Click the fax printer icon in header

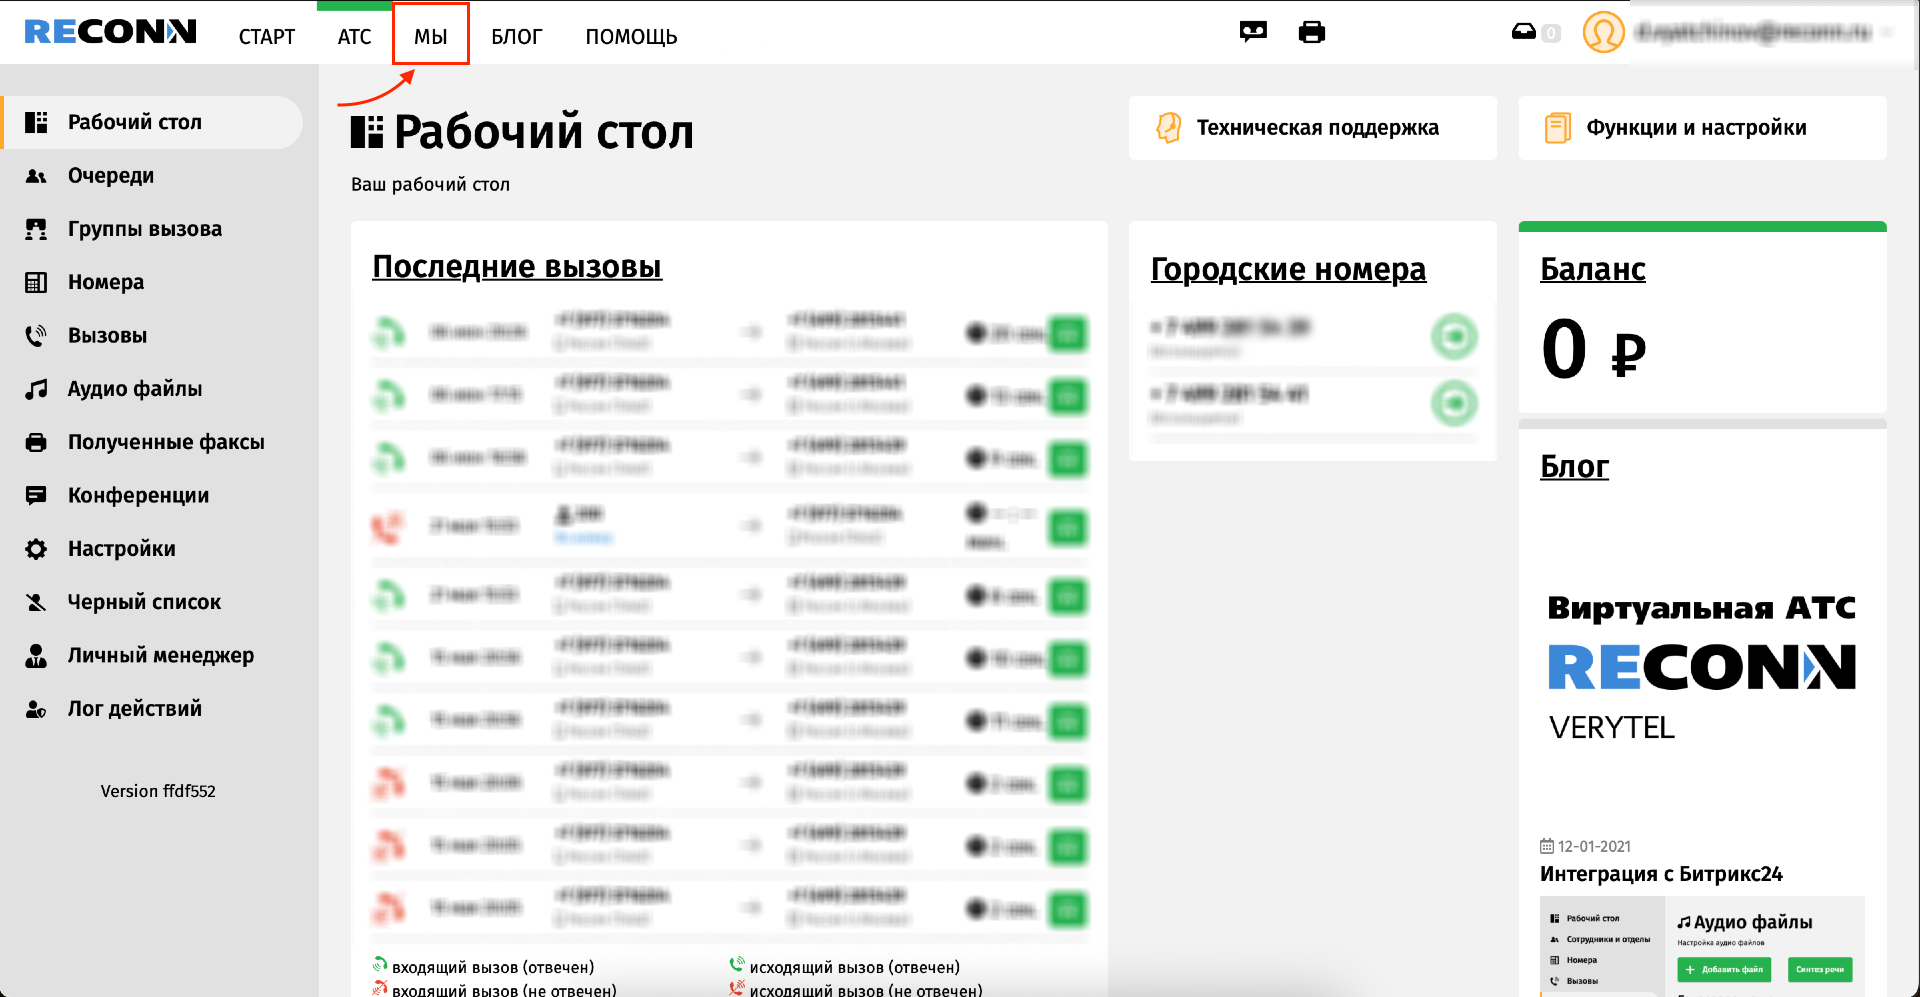(x=1311, y=32)
